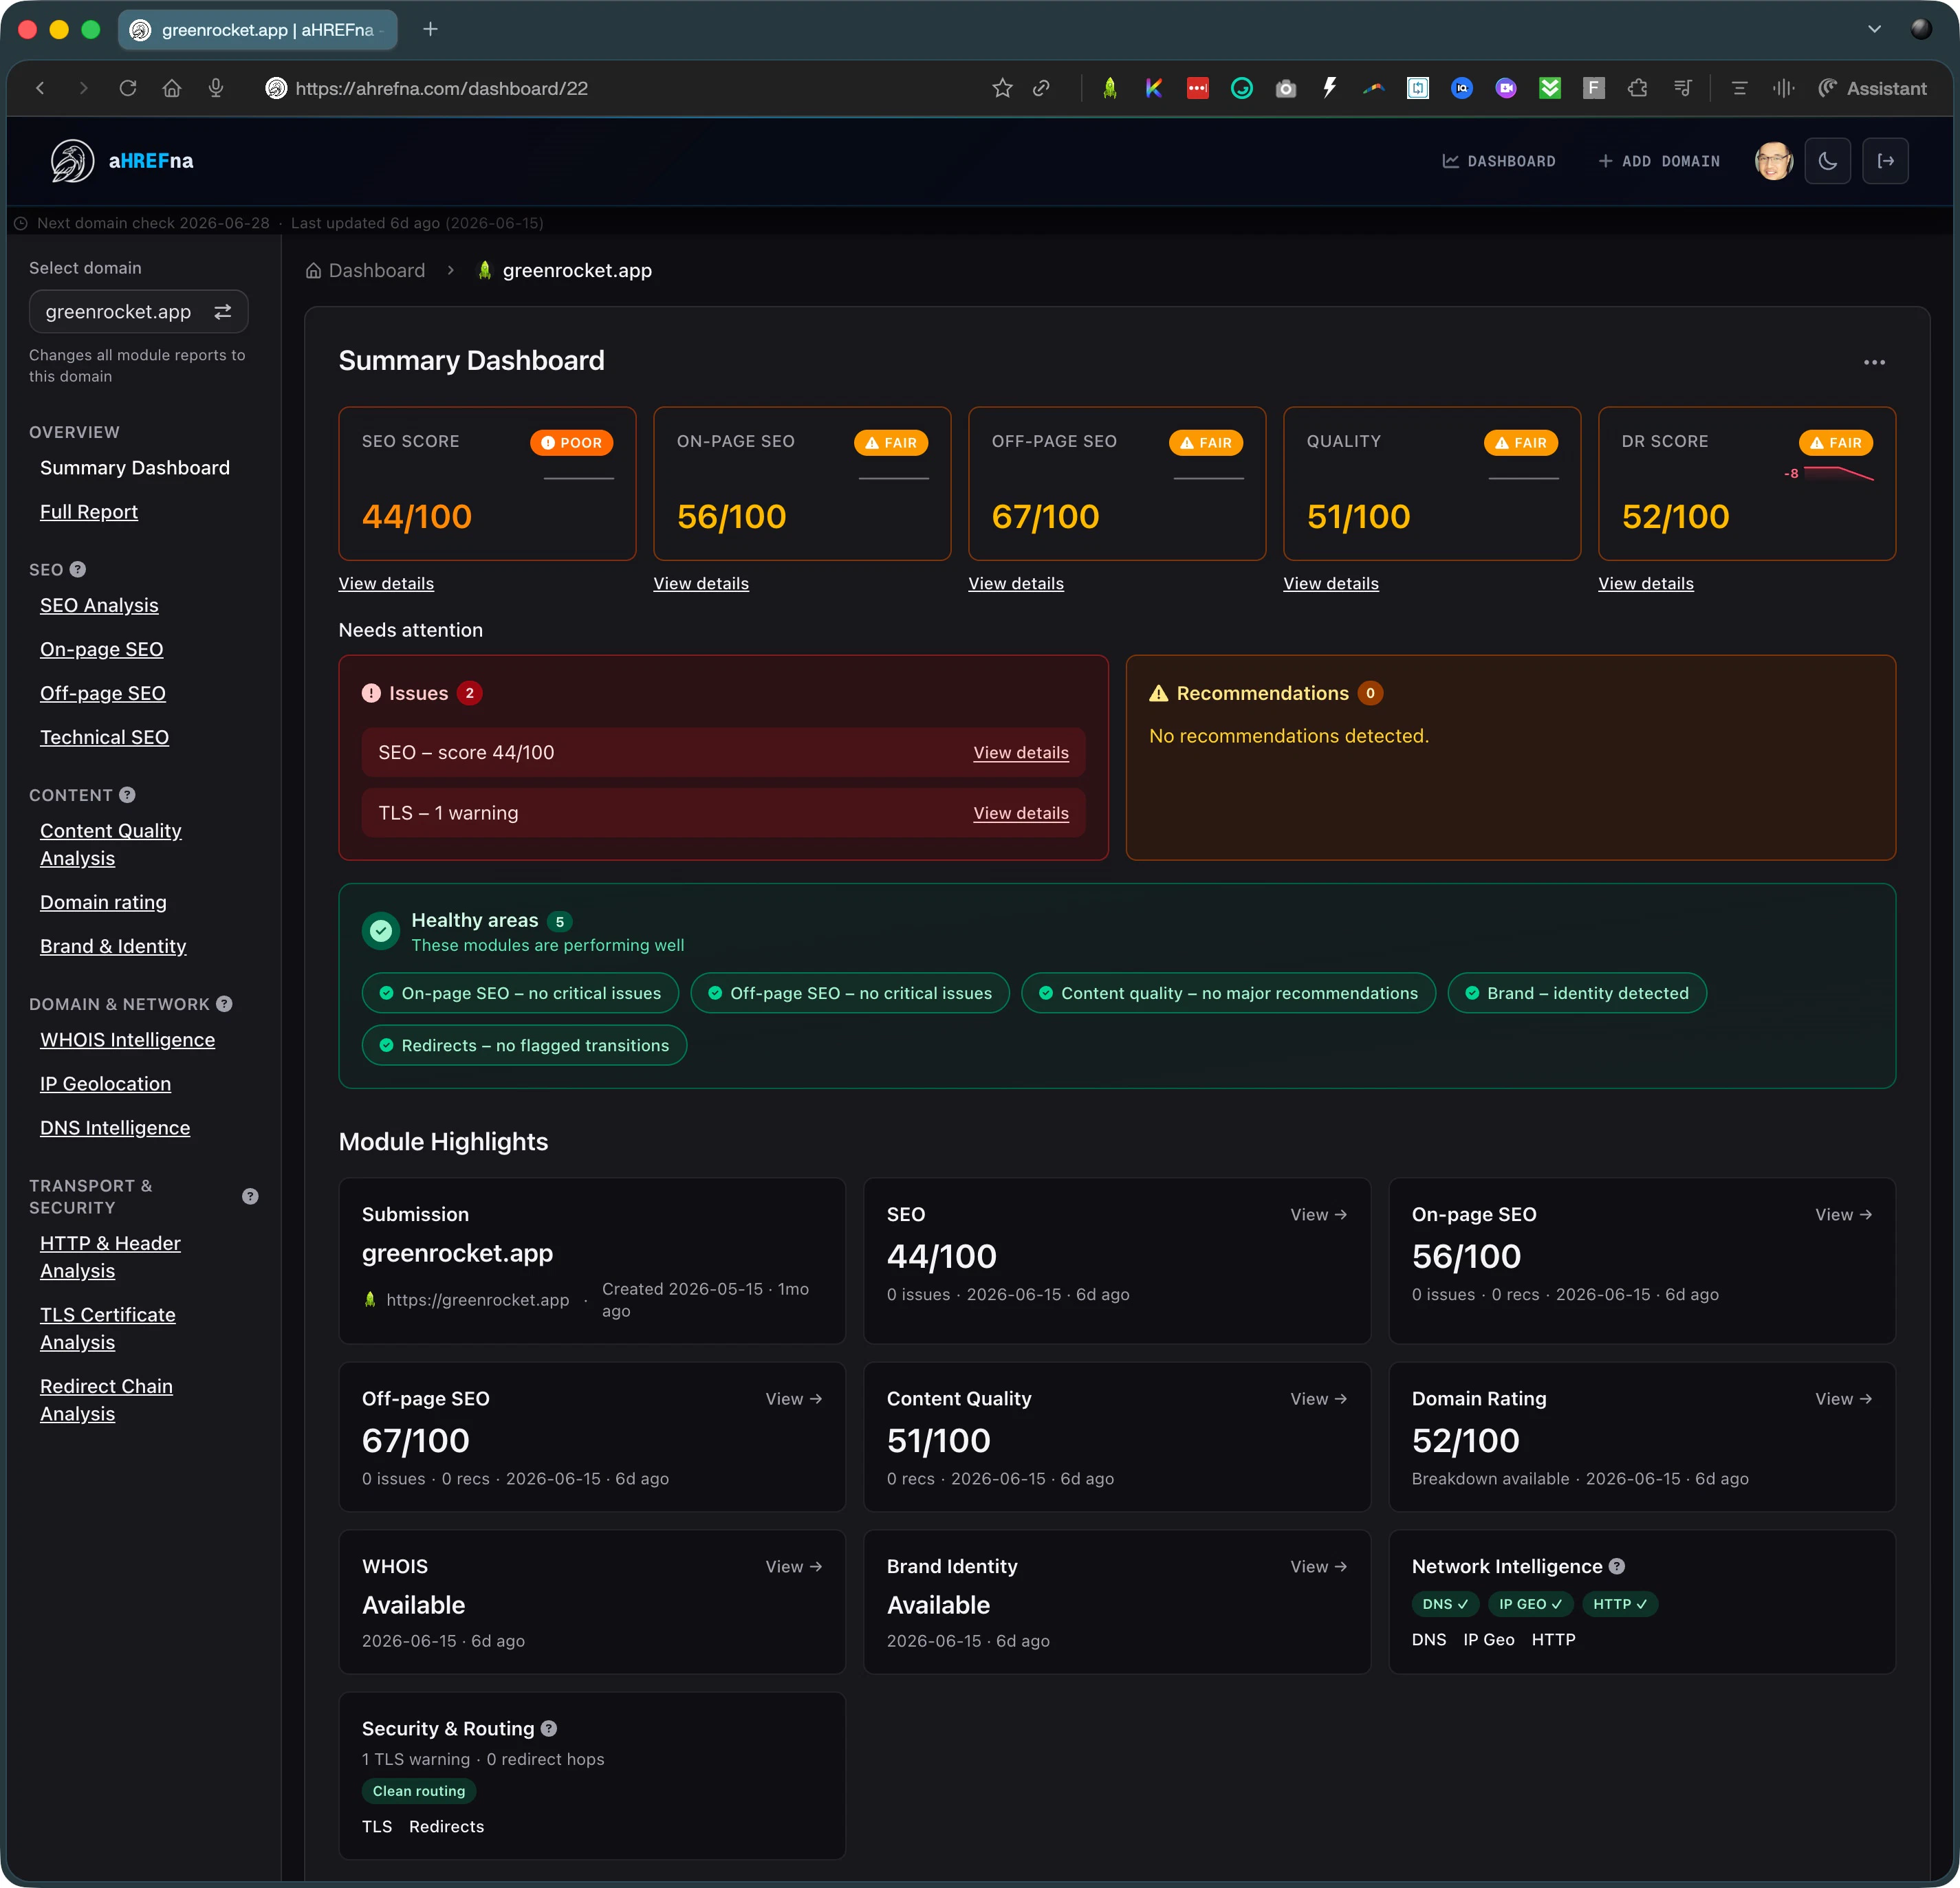This screenshot has width=1960, height=1888.
Task: Click the IP GEO check badge
Action: 1530,1604
